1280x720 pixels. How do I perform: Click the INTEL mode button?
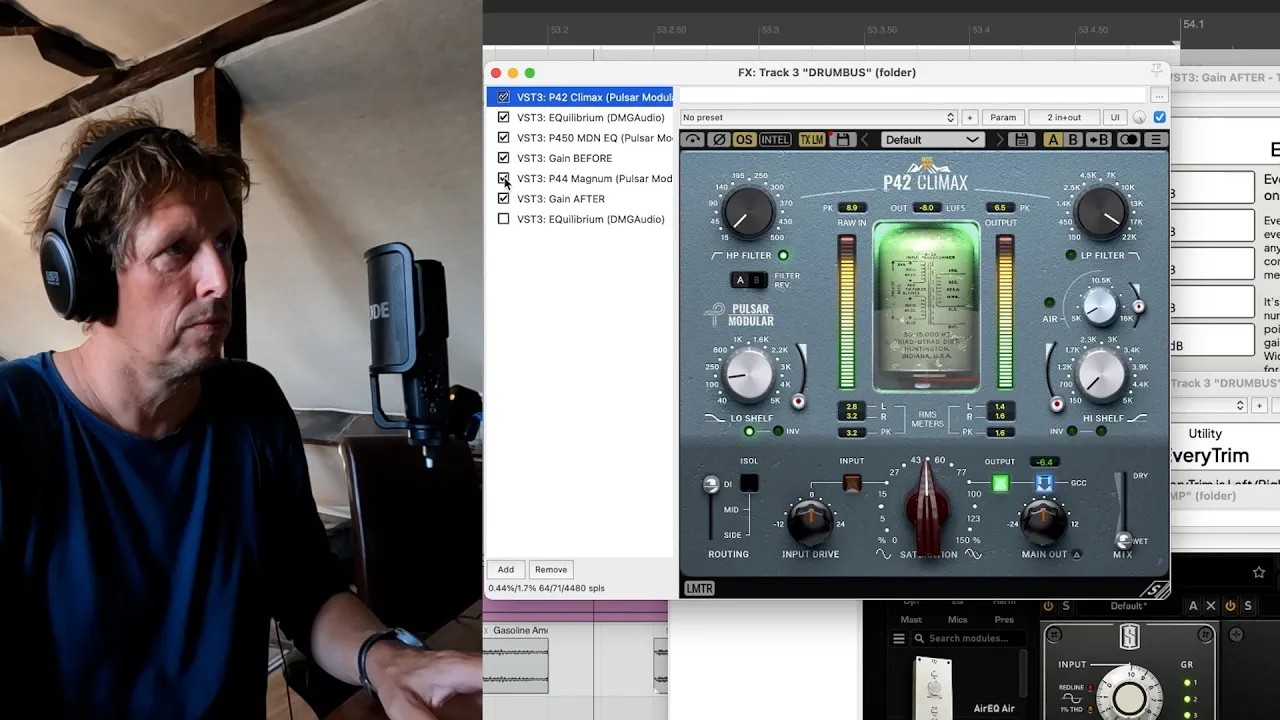click(x=775, y=140)
